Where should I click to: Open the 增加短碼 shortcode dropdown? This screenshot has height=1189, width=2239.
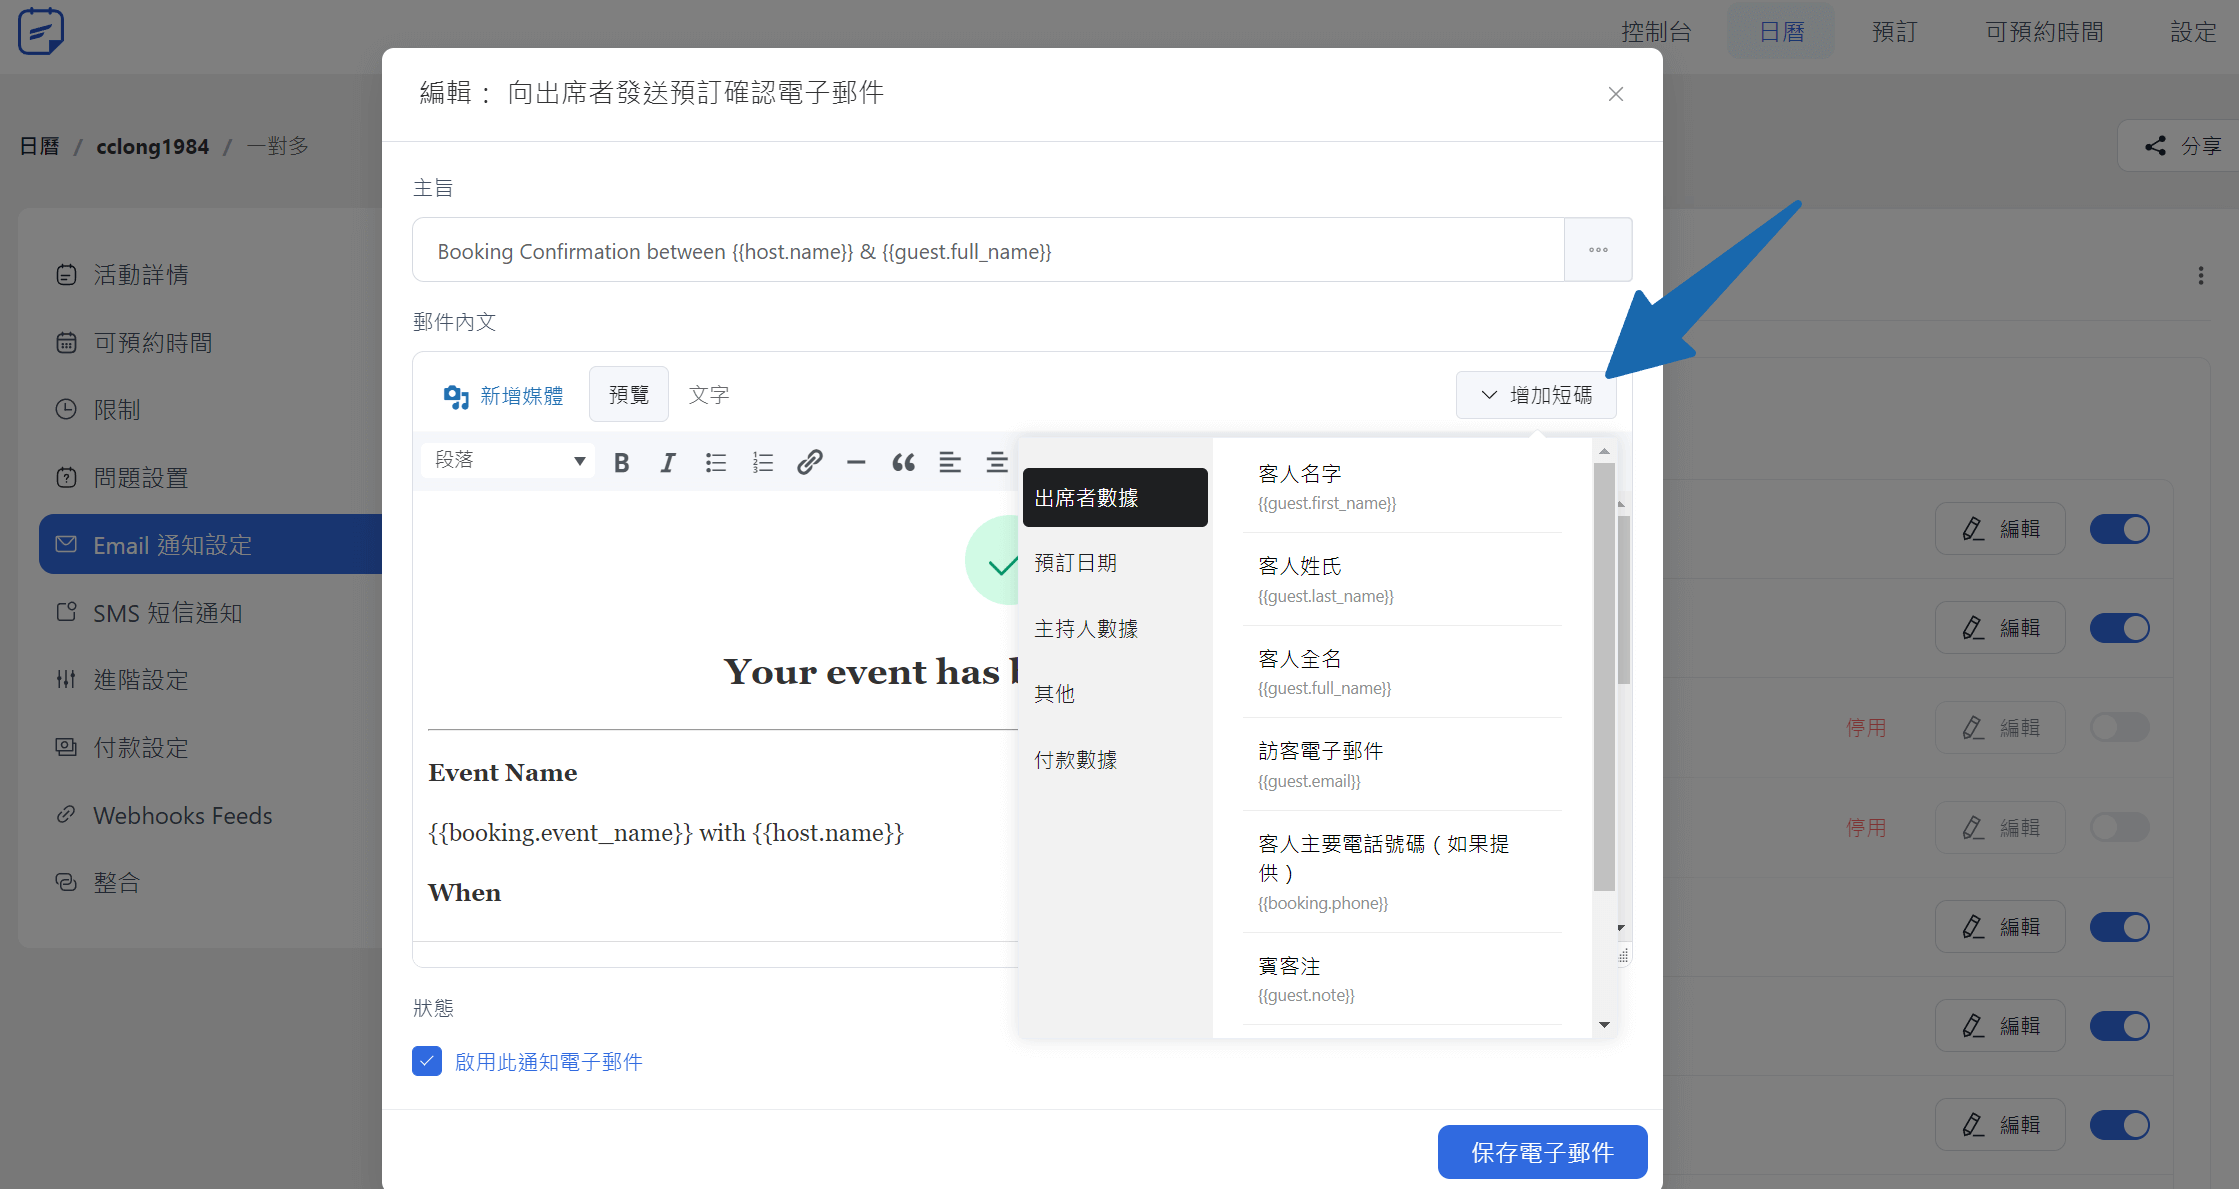pyautogui.click(x=1536, y=395)
